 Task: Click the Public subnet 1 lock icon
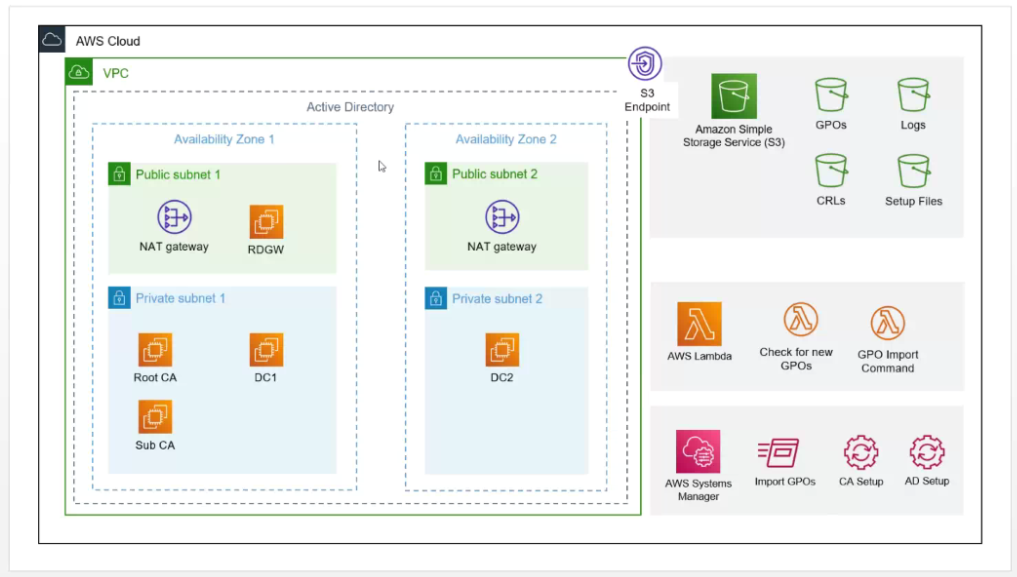coord(119,174)
